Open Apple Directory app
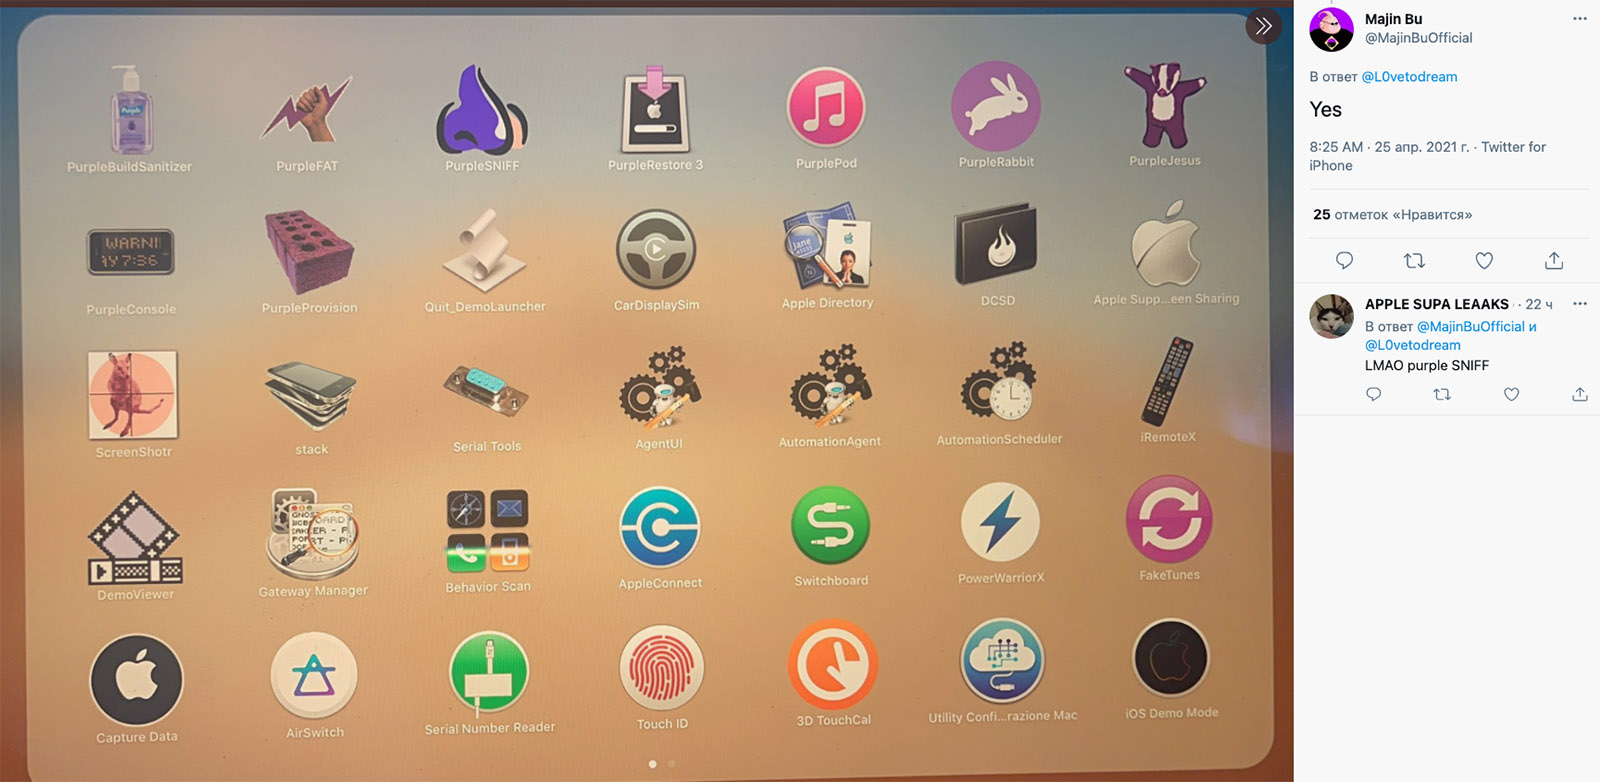1600x782 pixels. tap(827, 246)
